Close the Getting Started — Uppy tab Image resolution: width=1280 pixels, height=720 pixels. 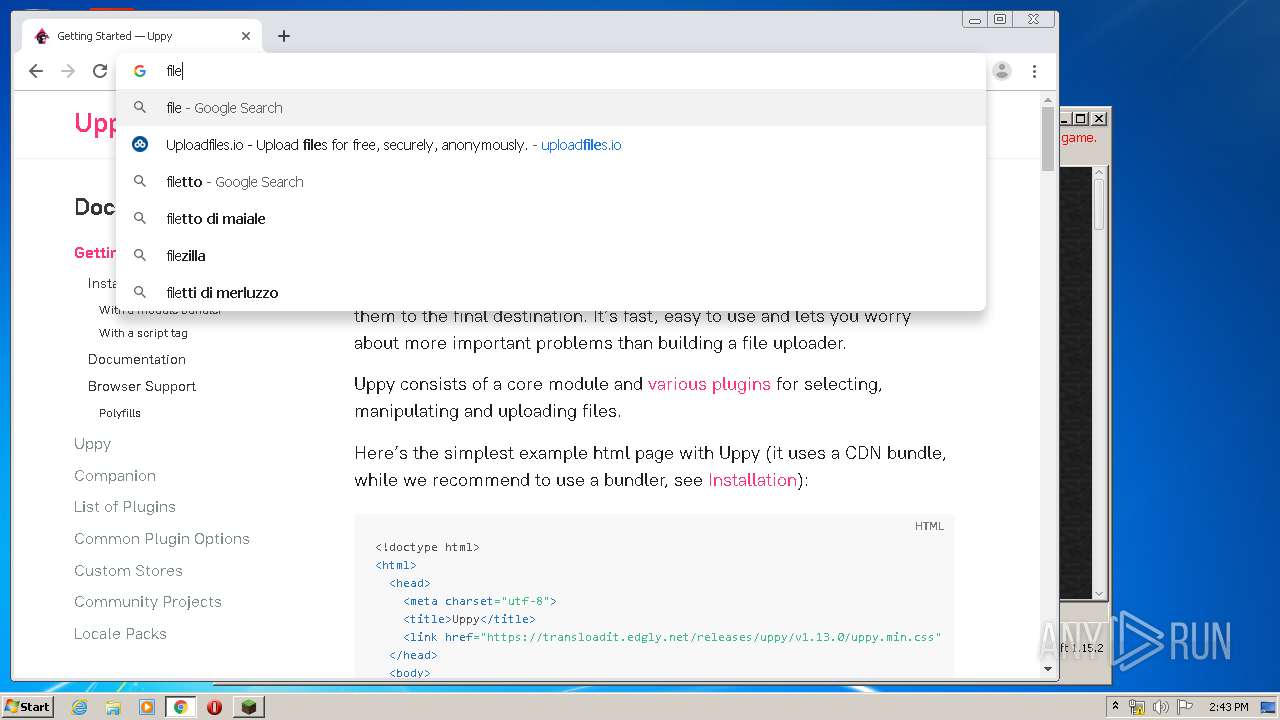[x=246, y=36]
